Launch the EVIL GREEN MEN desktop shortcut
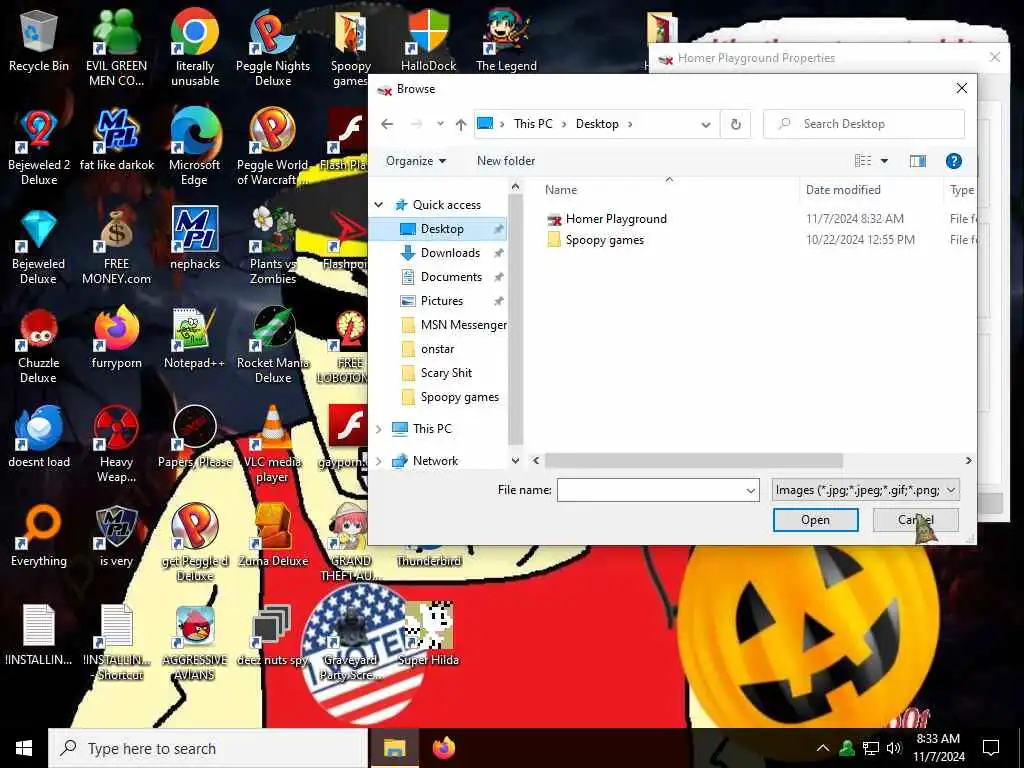The height and width of the screenshot is (768, 1024). pos(116,48)
